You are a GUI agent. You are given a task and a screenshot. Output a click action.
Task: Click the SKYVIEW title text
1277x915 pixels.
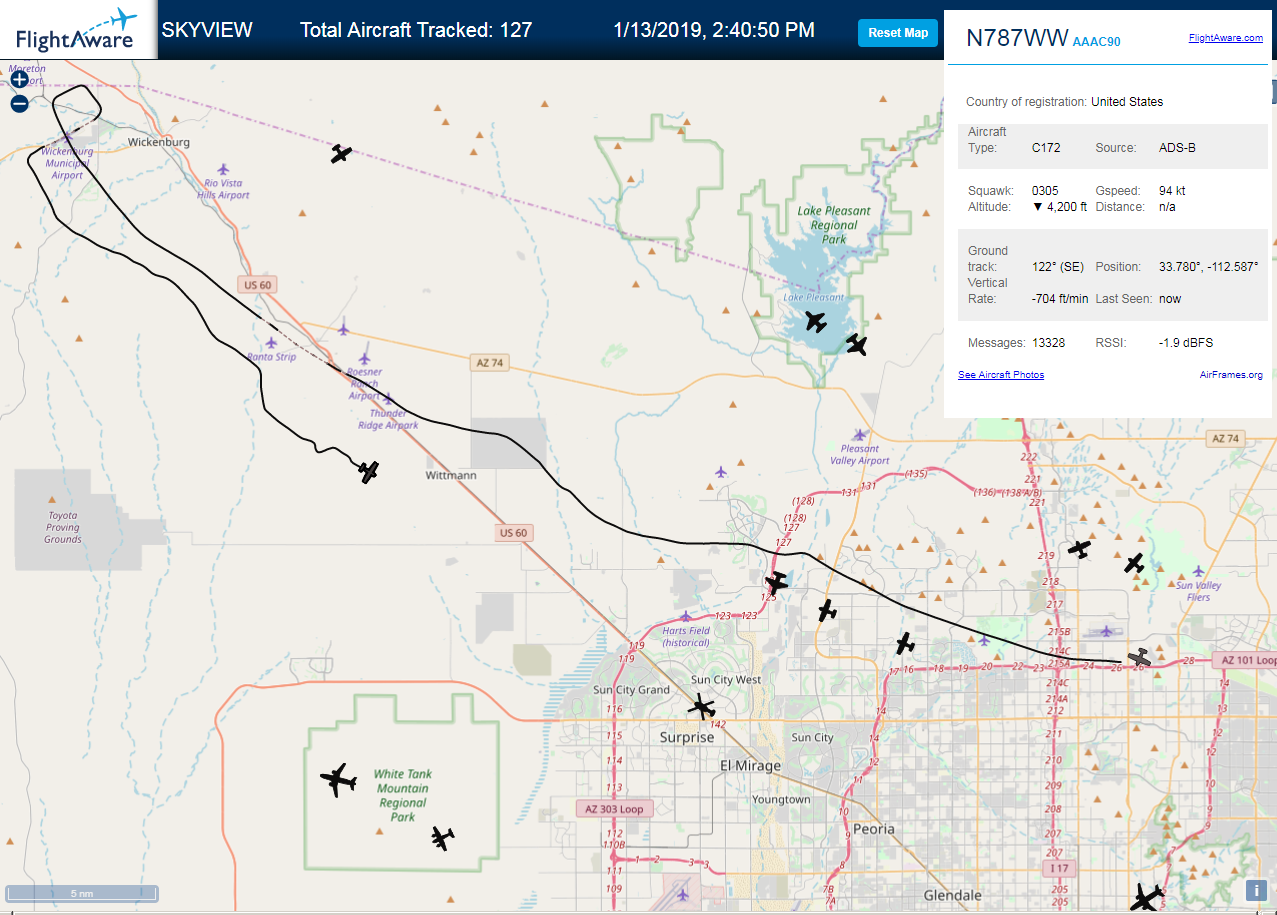(x=207, y=30)
